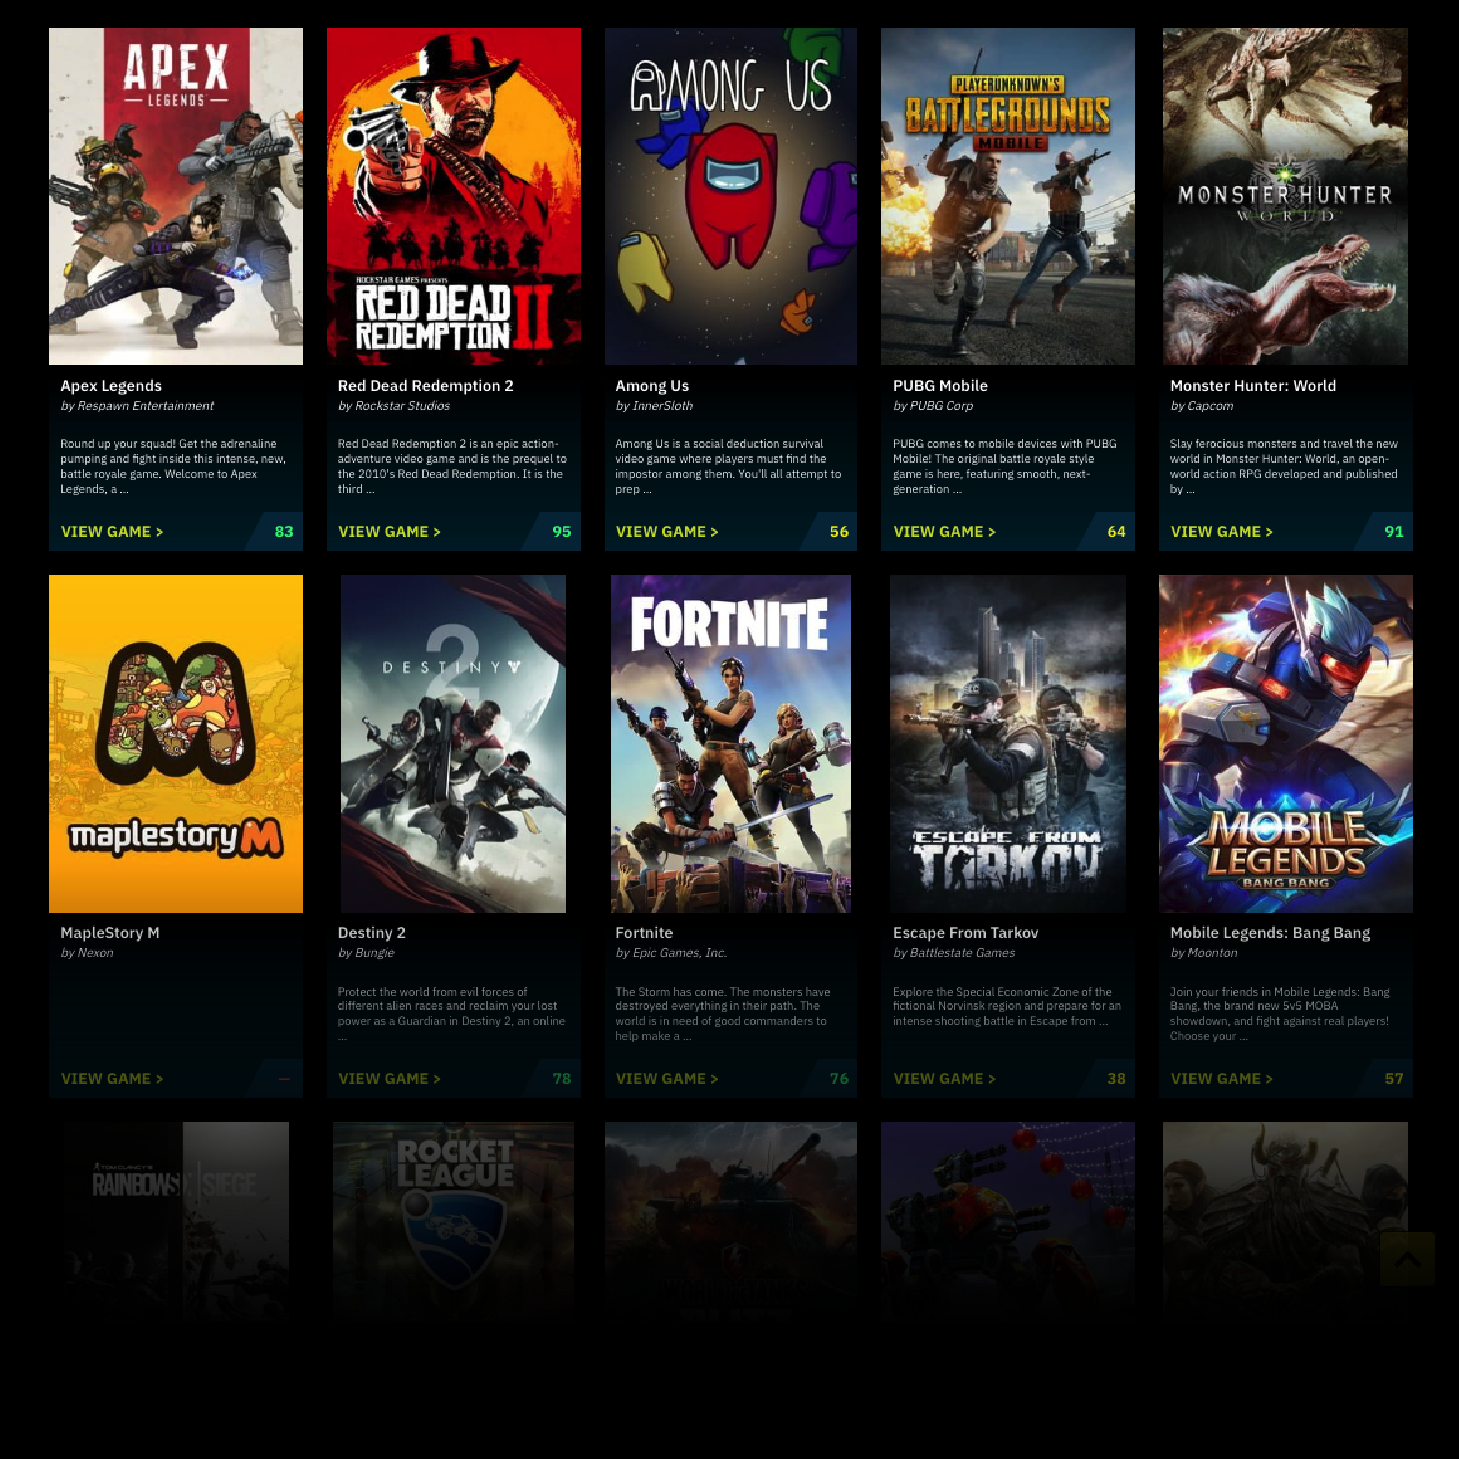The height and width of the screenshot is (1459, 1459).
Task: Click View Game under Apex Legends
Action: (112, 532)
